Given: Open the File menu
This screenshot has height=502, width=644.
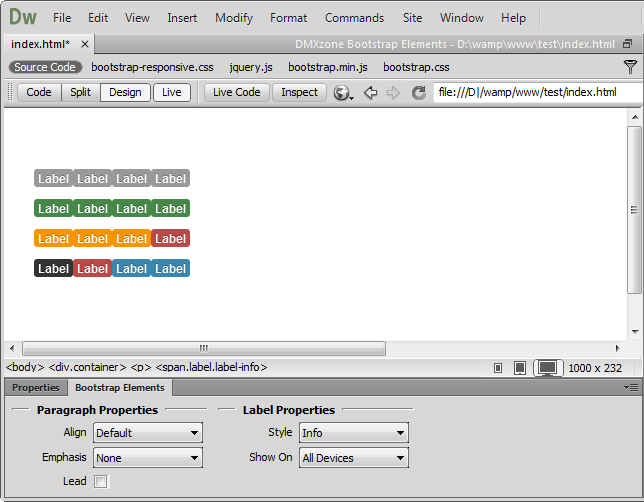Looking at the screenshot, I should pos(62,18).
